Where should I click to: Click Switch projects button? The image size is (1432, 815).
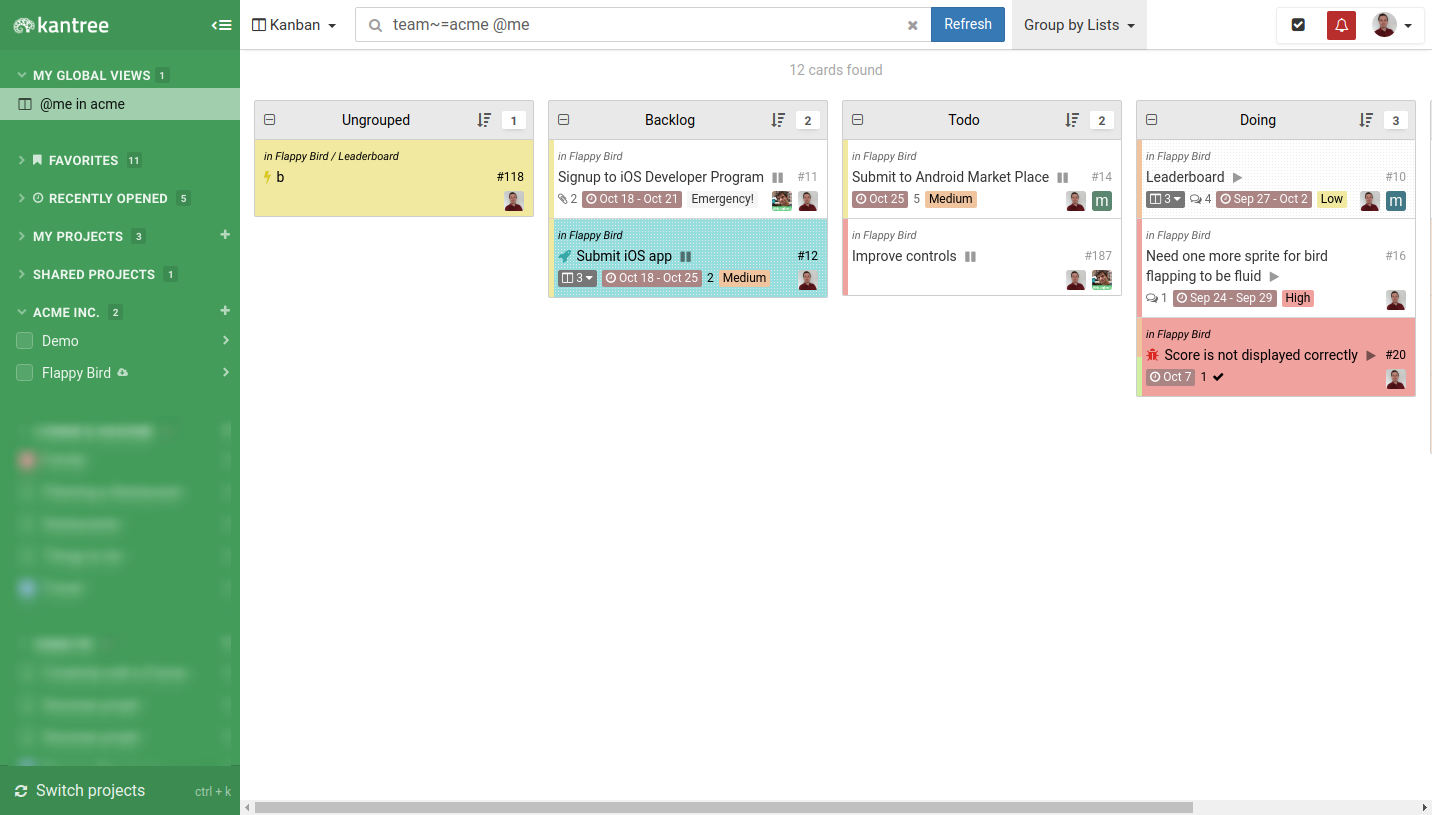coord(120,791)
